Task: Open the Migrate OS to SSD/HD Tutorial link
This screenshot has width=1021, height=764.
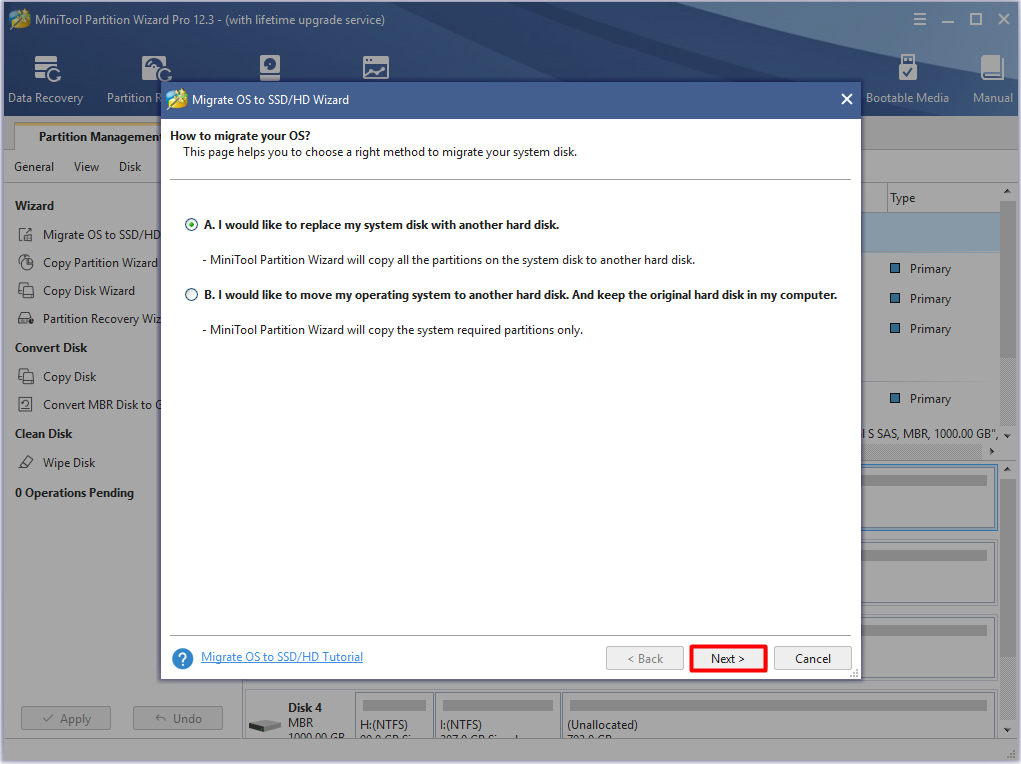Action: (x=282, y=657)
